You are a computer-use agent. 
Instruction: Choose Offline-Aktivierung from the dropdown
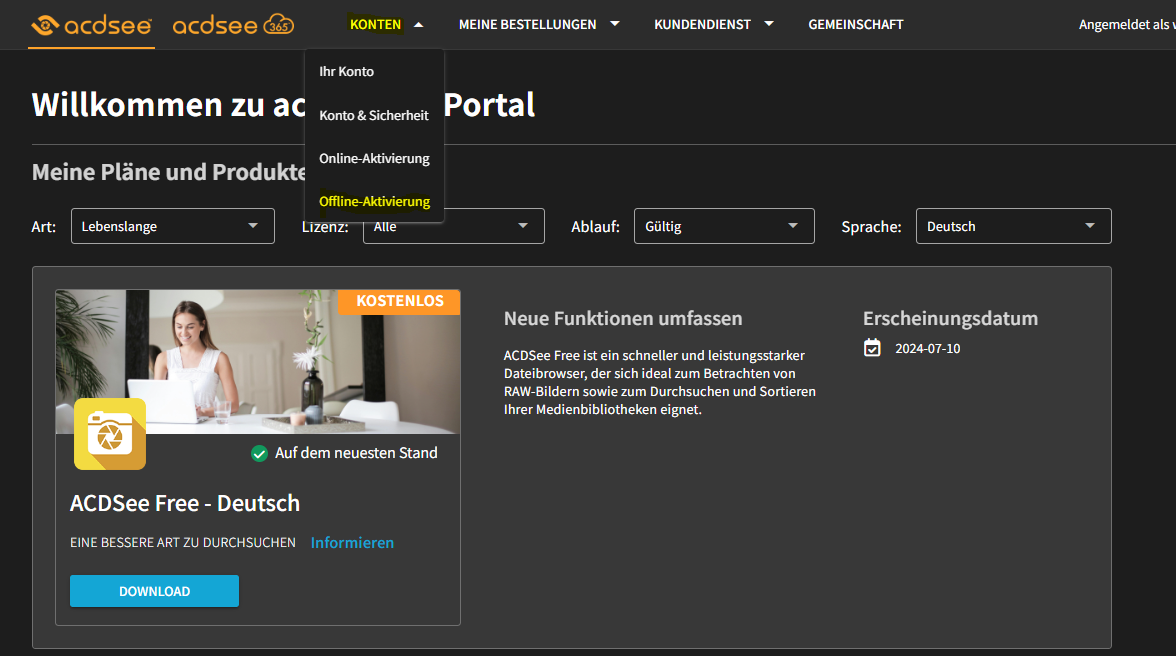point(374,201)
